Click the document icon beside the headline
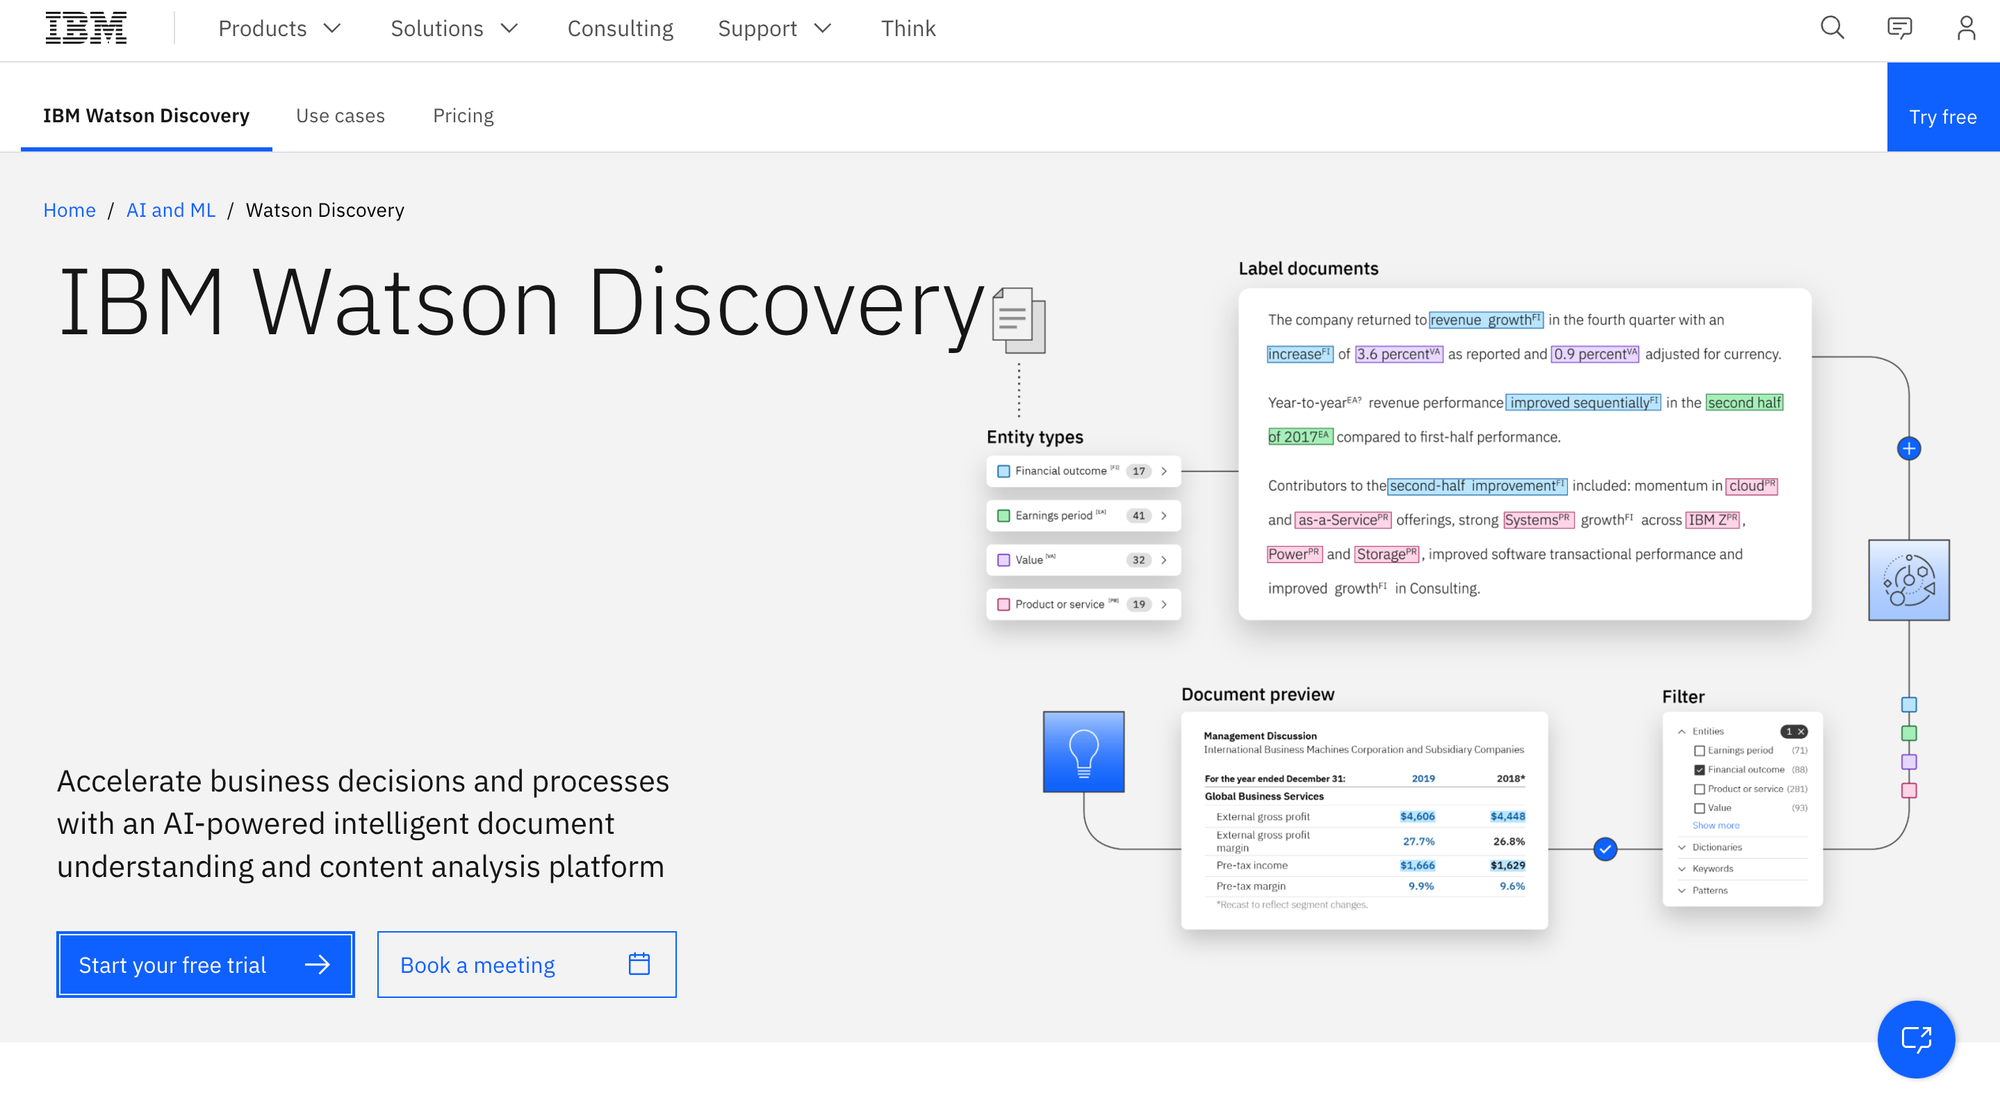The image size is (2000, 1116). 1019,320
